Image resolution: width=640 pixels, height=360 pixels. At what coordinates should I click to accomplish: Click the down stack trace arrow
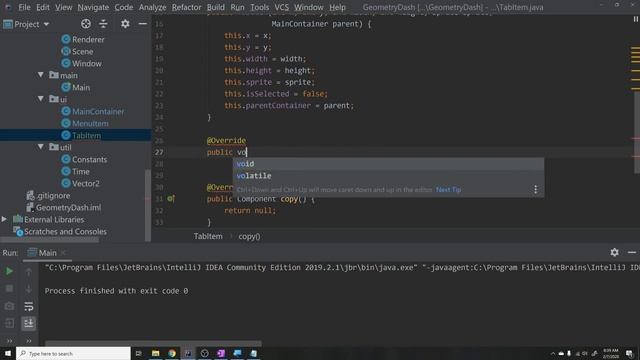(x=29, y=288)
